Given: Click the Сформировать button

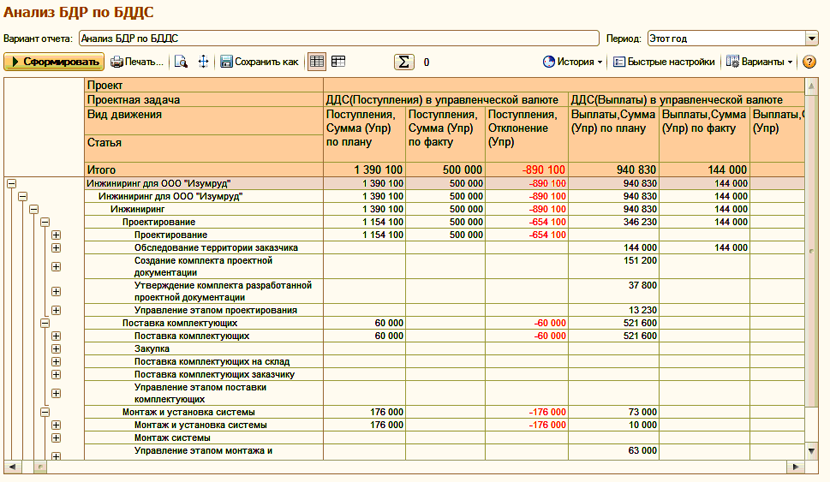Looking at the screenshot, I should [x=54, y=62].
